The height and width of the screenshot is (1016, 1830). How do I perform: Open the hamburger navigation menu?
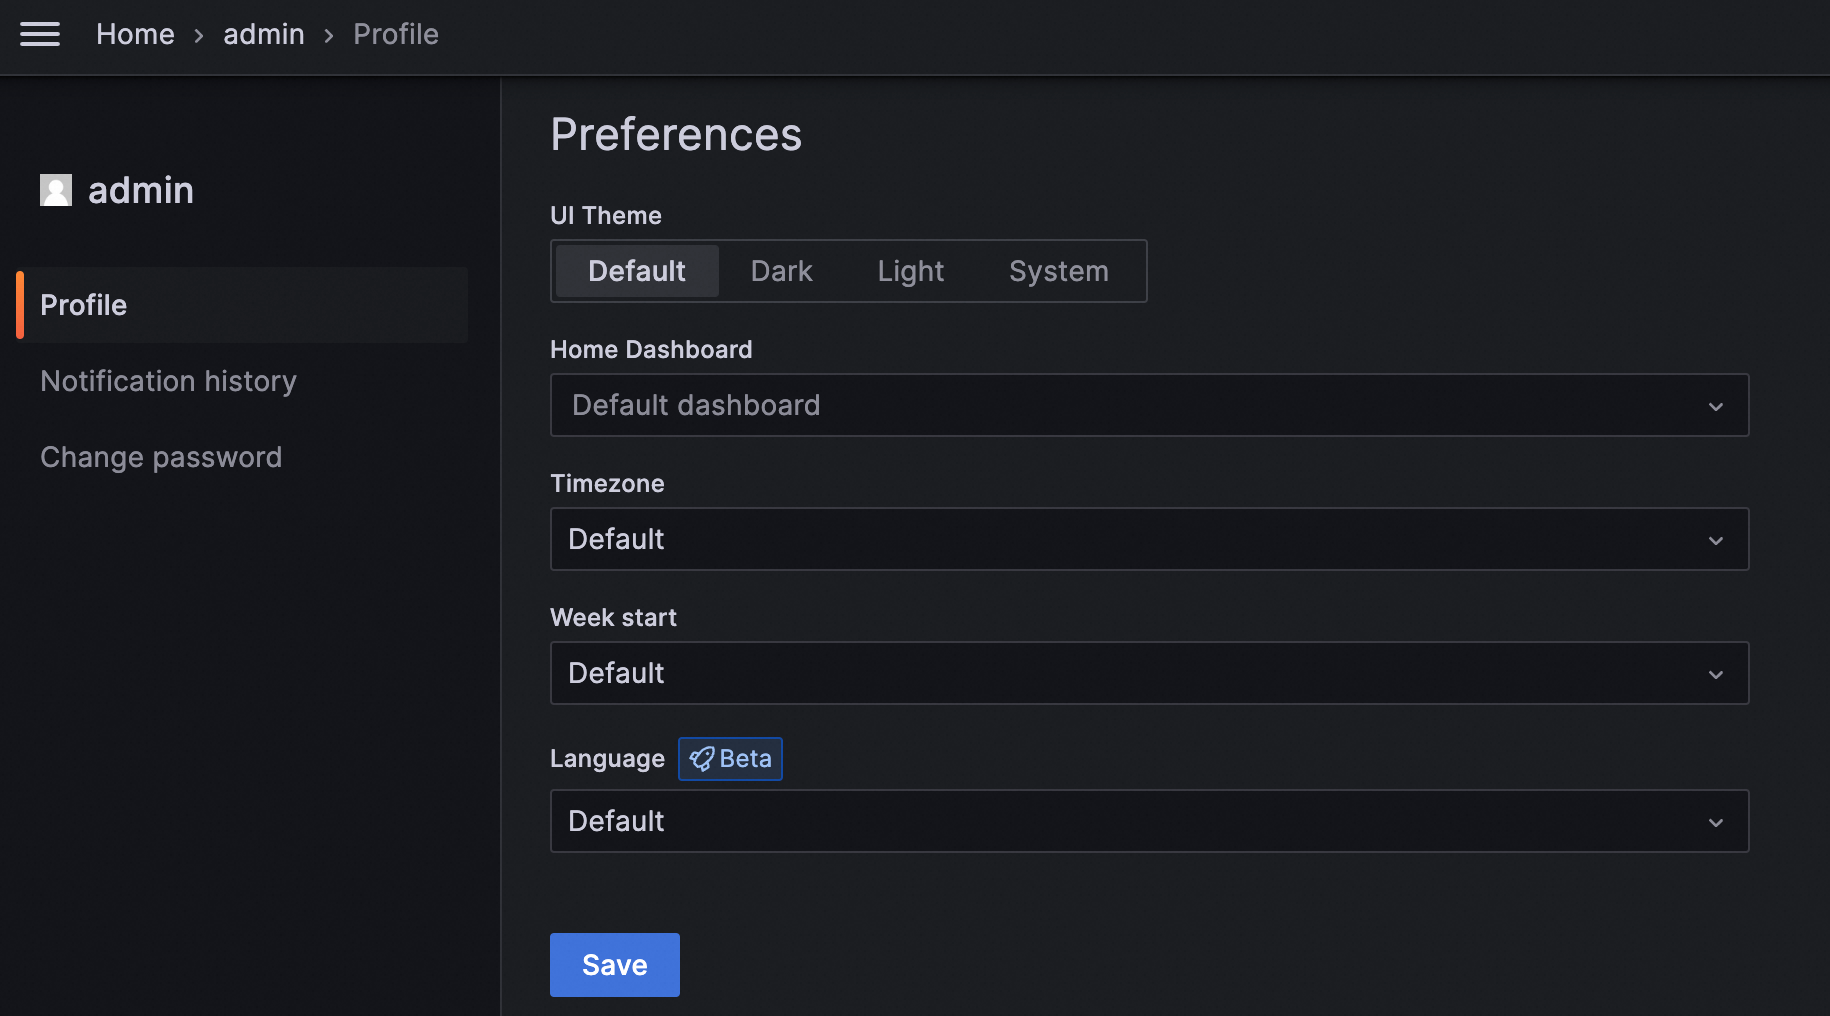pos(40,35)
